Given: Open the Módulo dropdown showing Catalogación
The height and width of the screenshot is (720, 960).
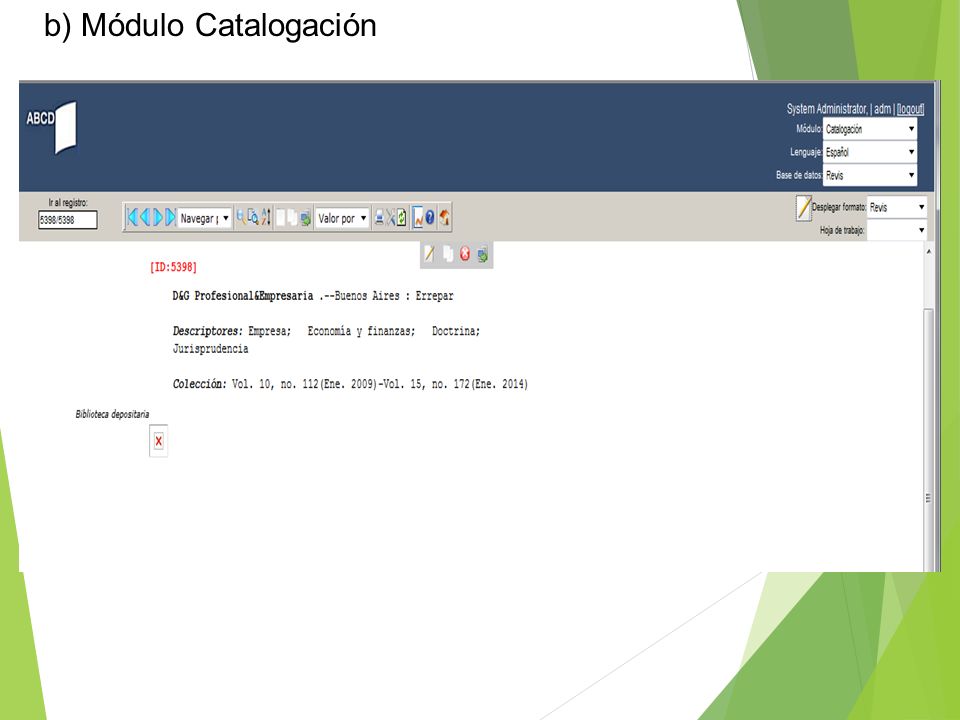Looking at the screenshot, I should tap(869, 129).
